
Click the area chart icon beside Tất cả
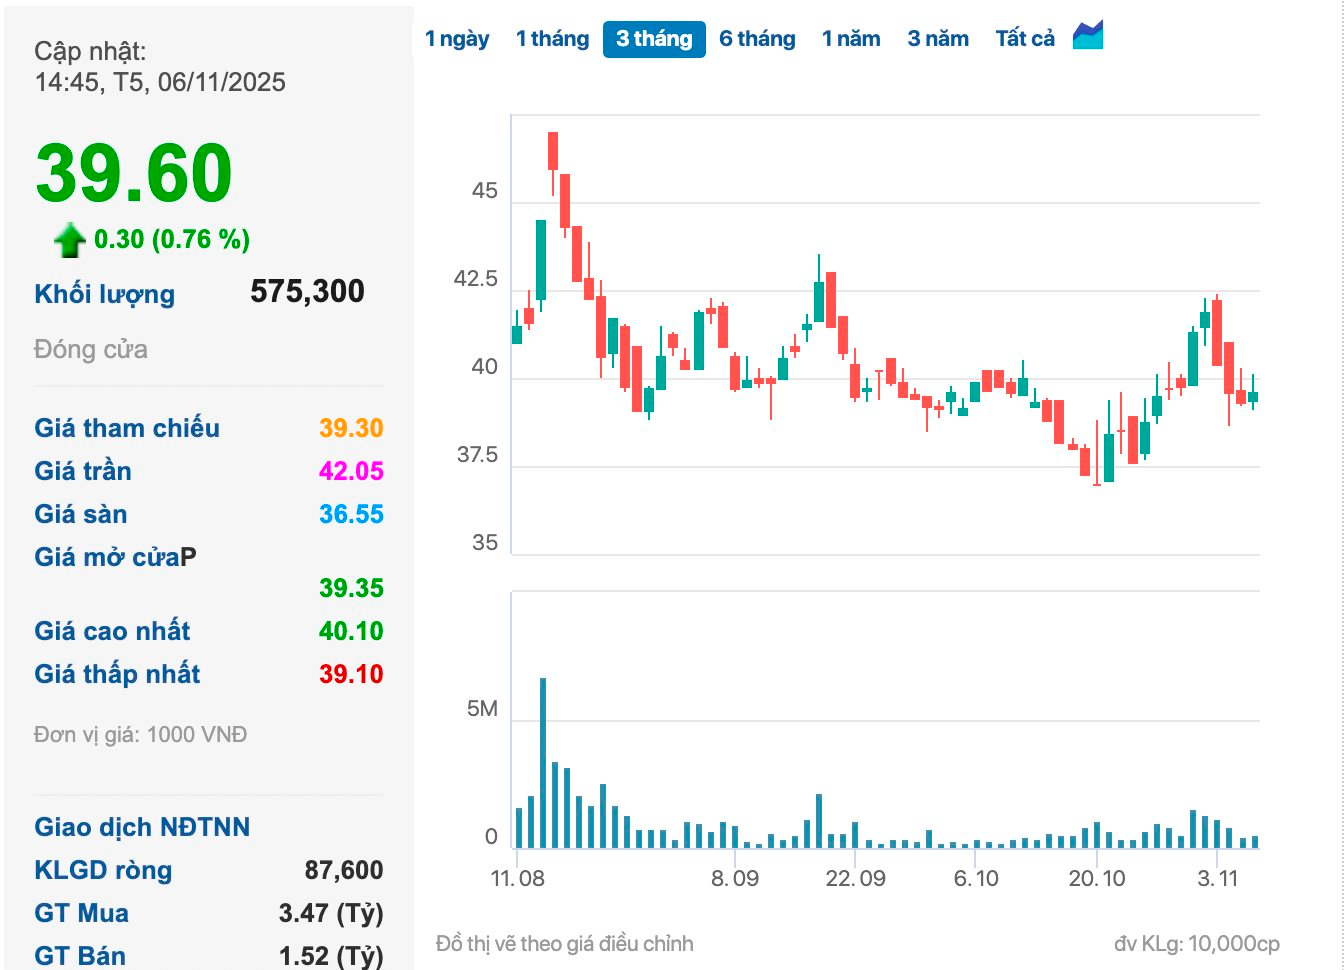point(1087,36)
